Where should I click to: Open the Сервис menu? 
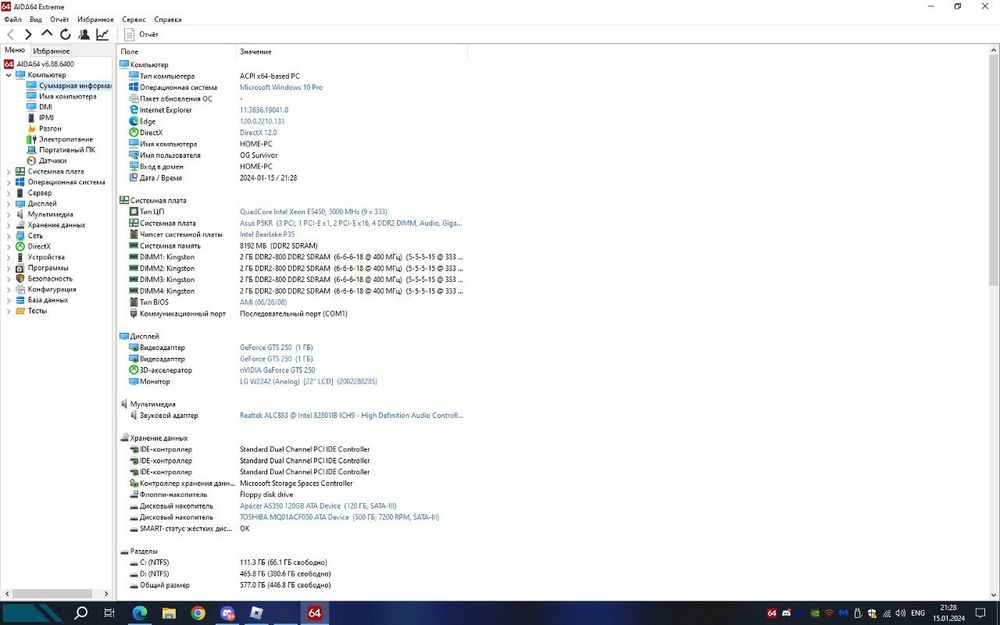click(133, 19)
